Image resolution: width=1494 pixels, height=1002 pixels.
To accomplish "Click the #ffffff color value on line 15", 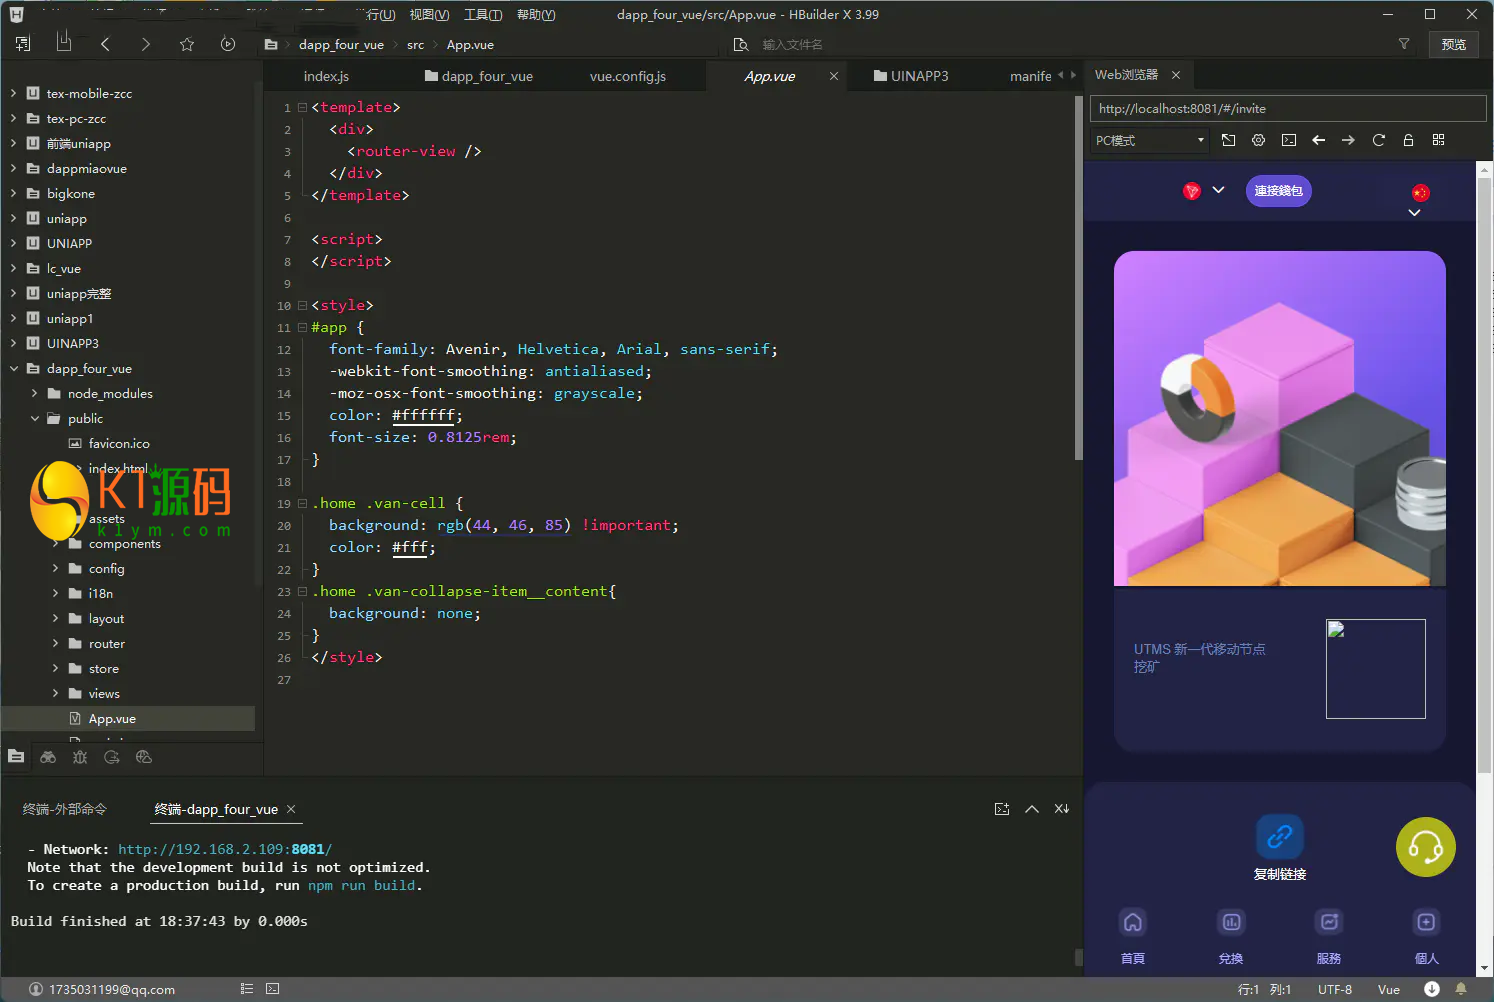I will click(424, 415).
